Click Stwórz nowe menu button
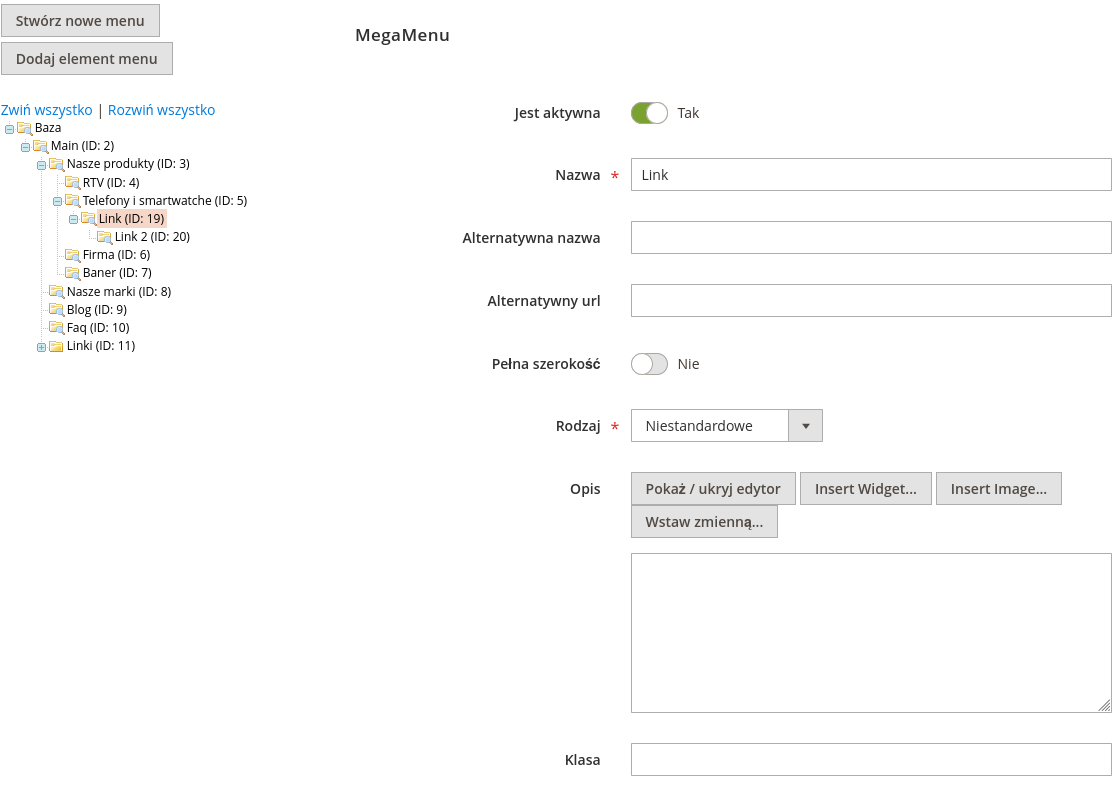This screenshot has height=785, width=1115. point(80,21)
